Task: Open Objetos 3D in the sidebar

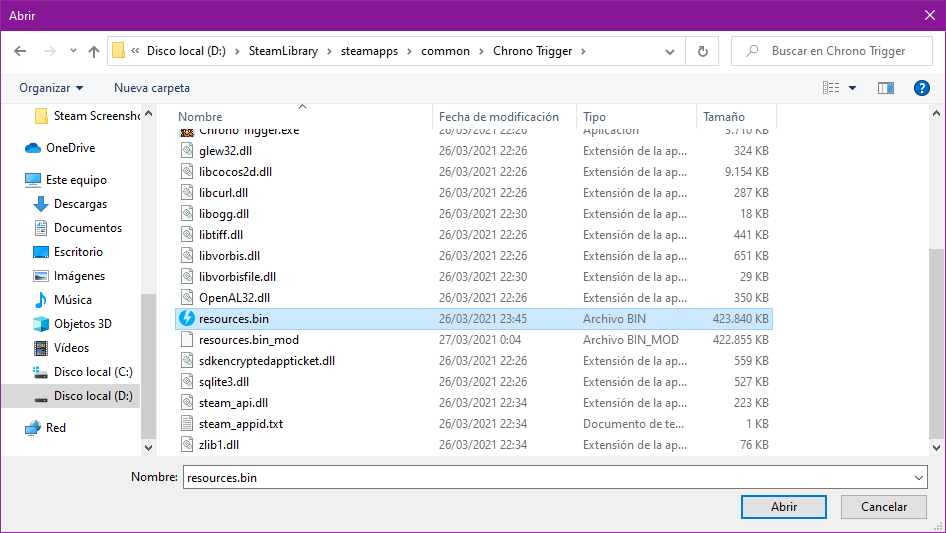Action: [72, 324]
